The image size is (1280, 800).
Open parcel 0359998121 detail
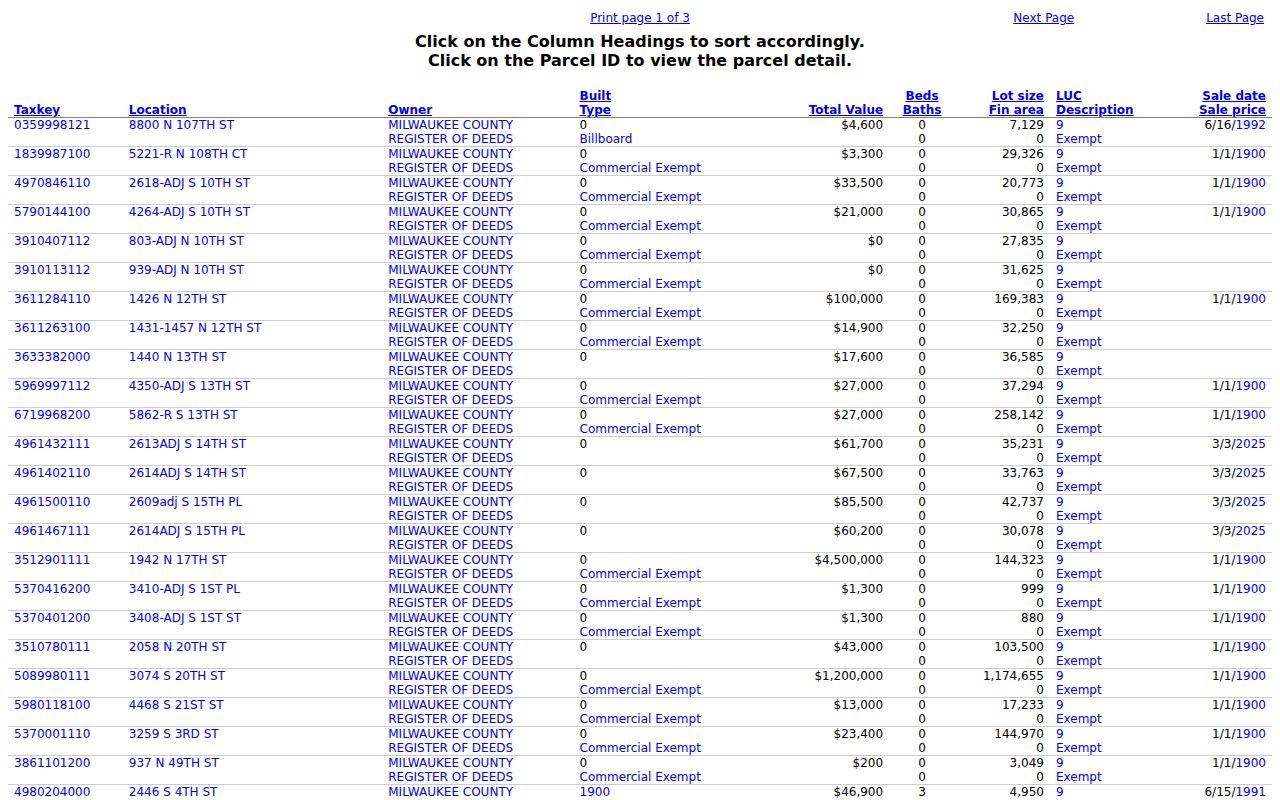pos(52,125)
